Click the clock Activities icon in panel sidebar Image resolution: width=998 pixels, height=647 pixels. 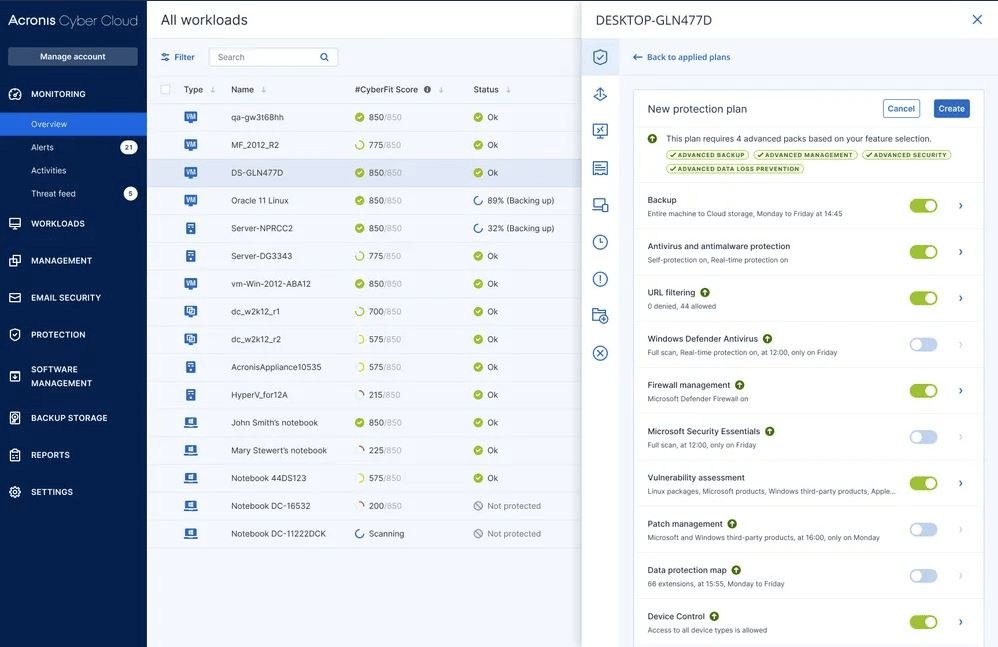[x=600, y=242]
